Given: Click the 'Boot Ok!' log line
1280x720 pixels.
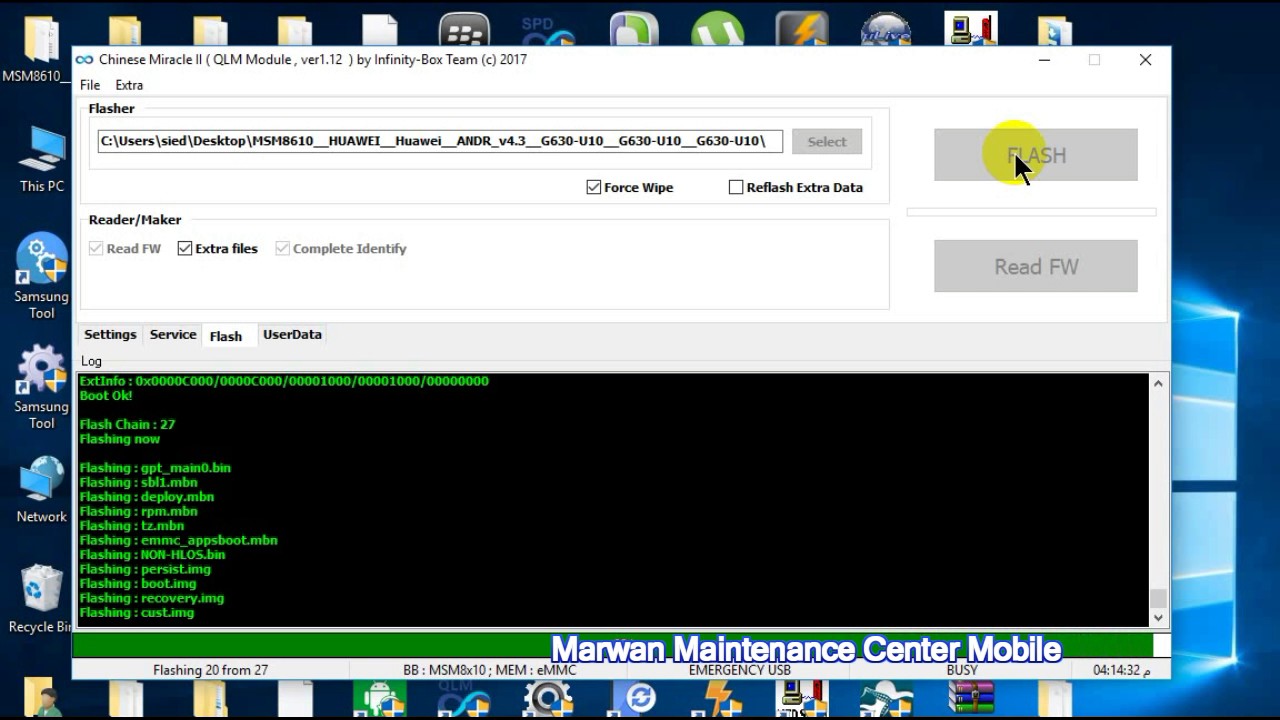Looking at the screenshot, I should 106,395.
